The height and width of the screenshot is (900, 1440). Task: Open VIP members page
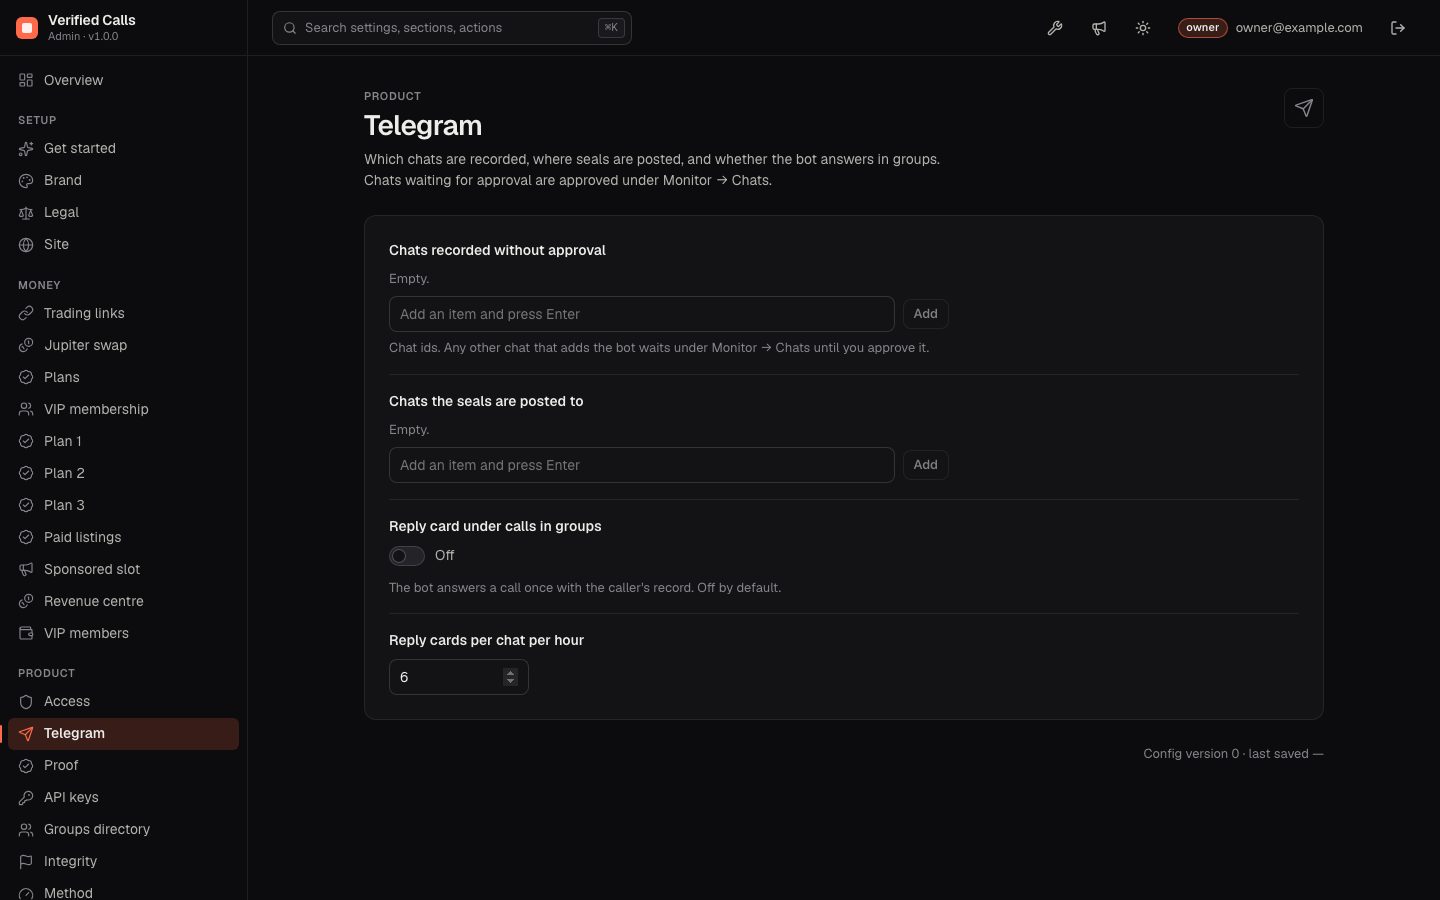pos(123,633)
